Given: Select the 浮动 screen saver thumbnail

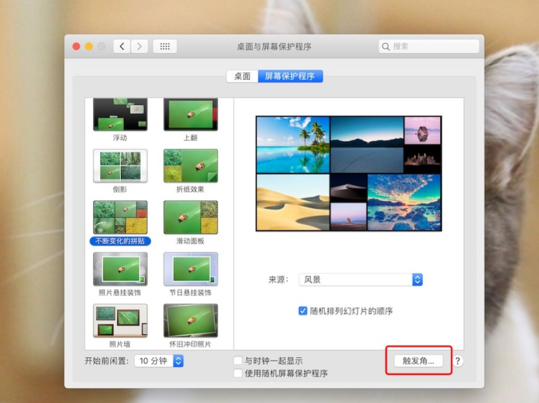Looking at the screenshot, I should 120,115.
